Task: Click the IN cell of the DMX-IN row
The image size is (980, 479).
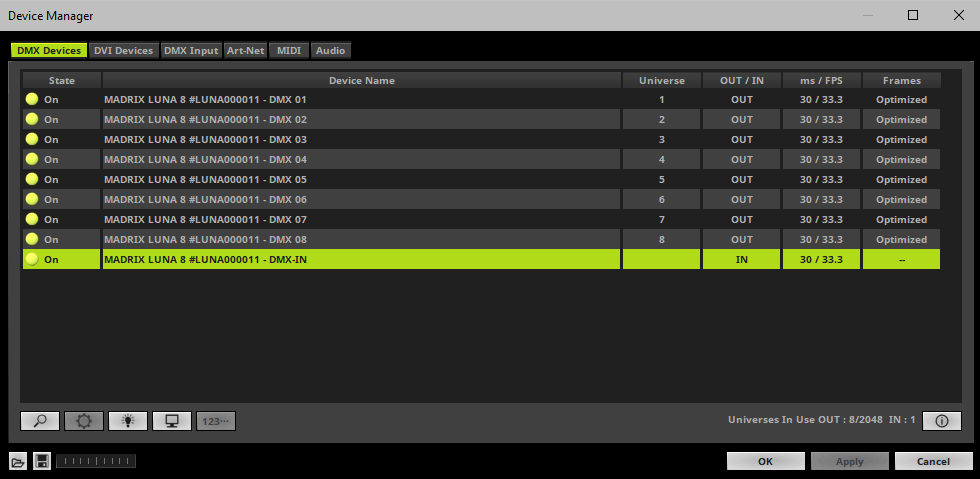Action: coord(742,260)
